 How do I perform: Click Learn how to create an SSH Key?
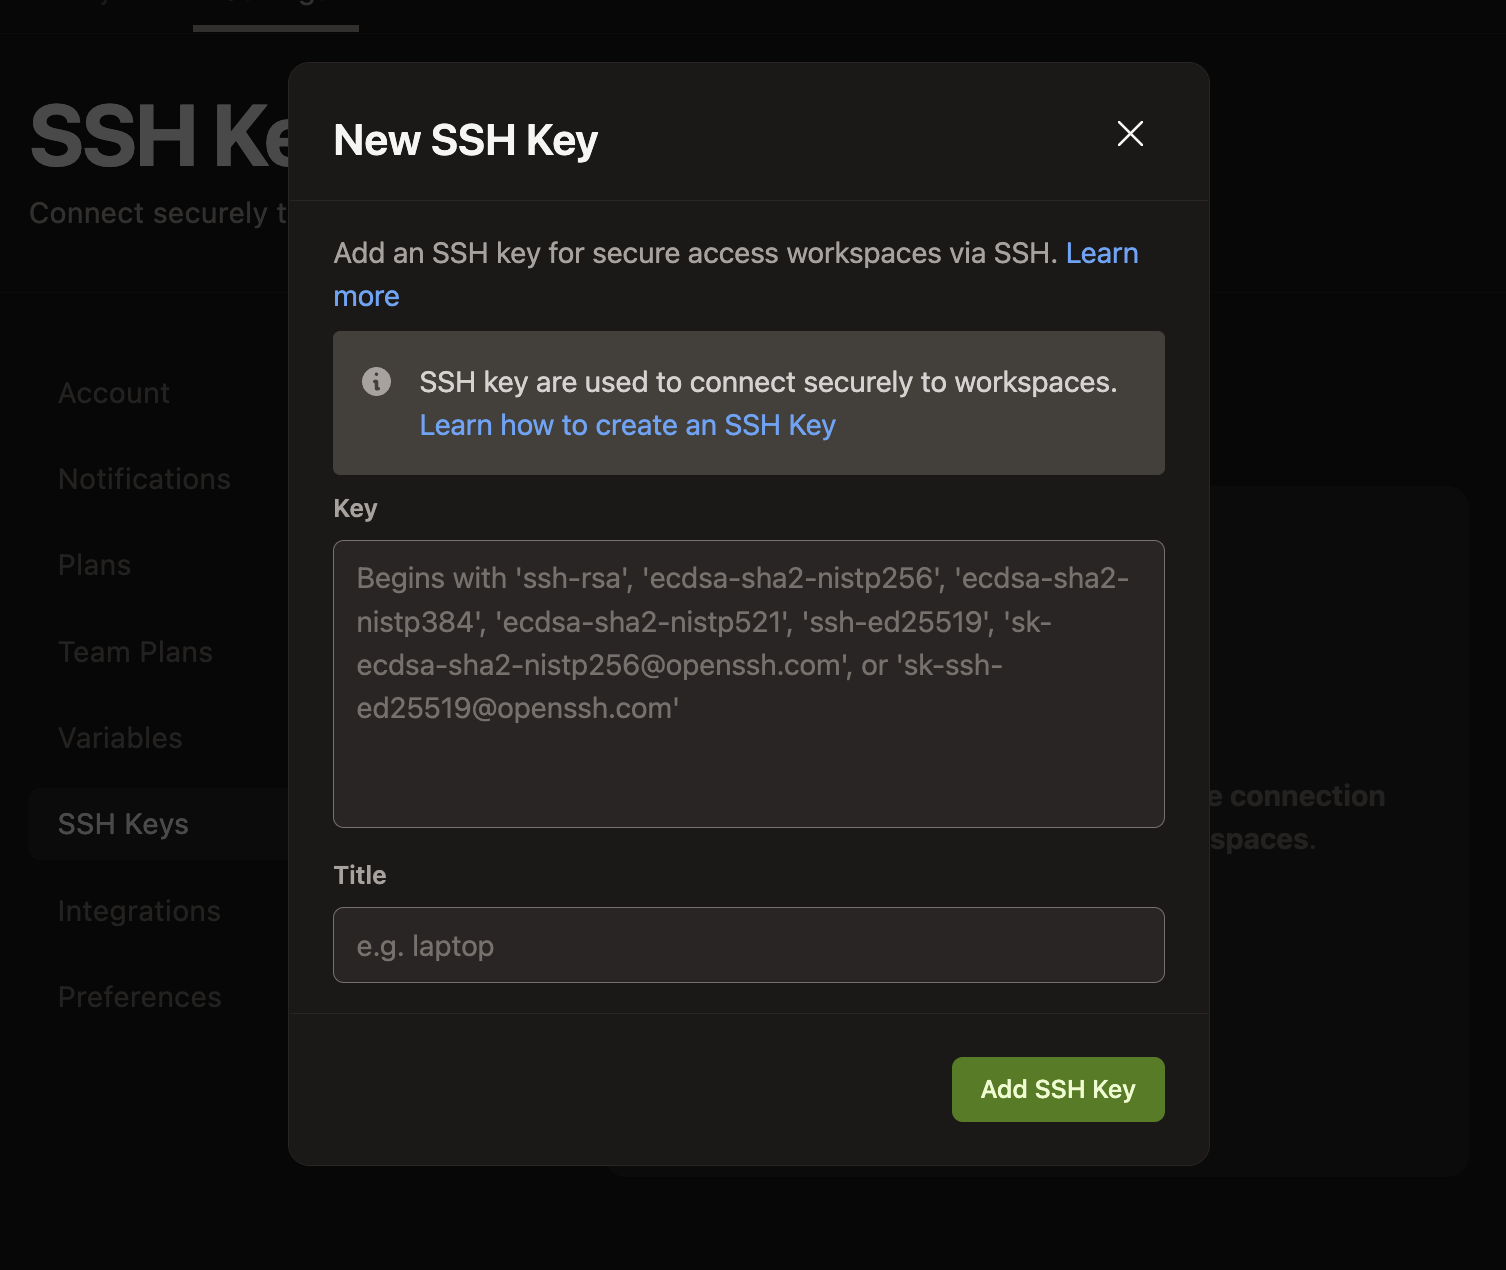627,425
